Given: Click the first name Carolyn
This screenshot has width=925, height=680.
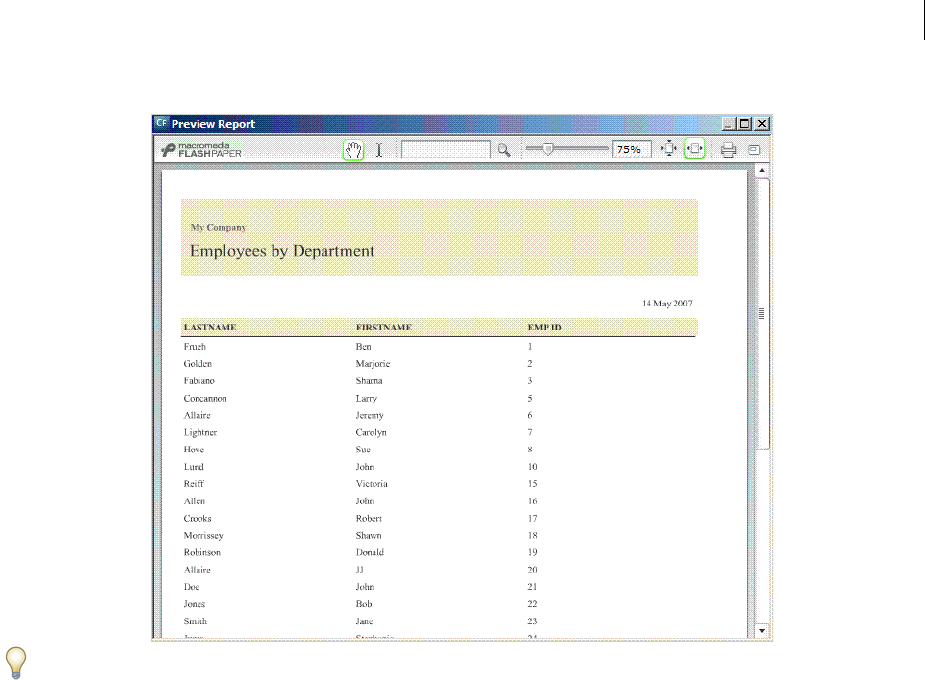Looking at the screenshot, I should click(x=371, y=433).
